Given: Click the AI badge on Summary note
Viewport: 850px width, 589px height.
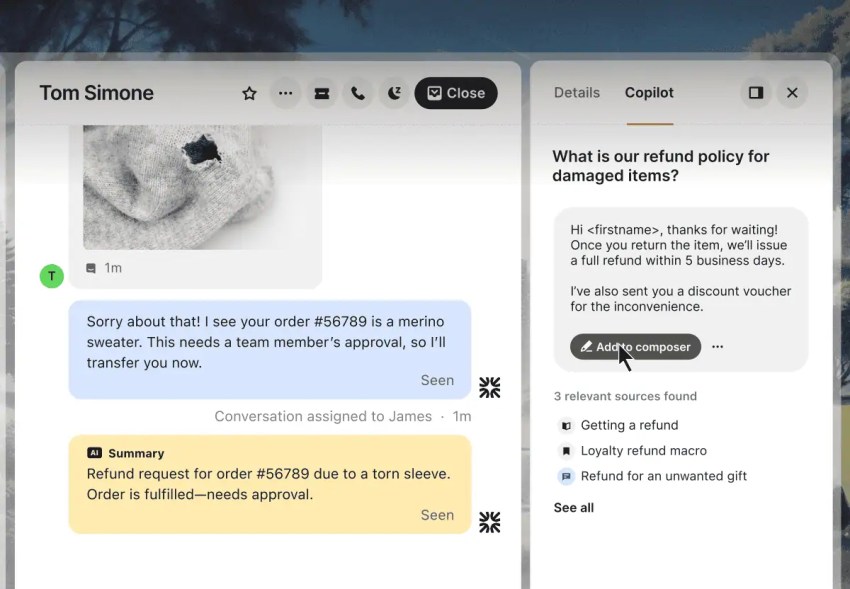Looking at the screenshot, I should pyautogui.click(x=95, y=453).
